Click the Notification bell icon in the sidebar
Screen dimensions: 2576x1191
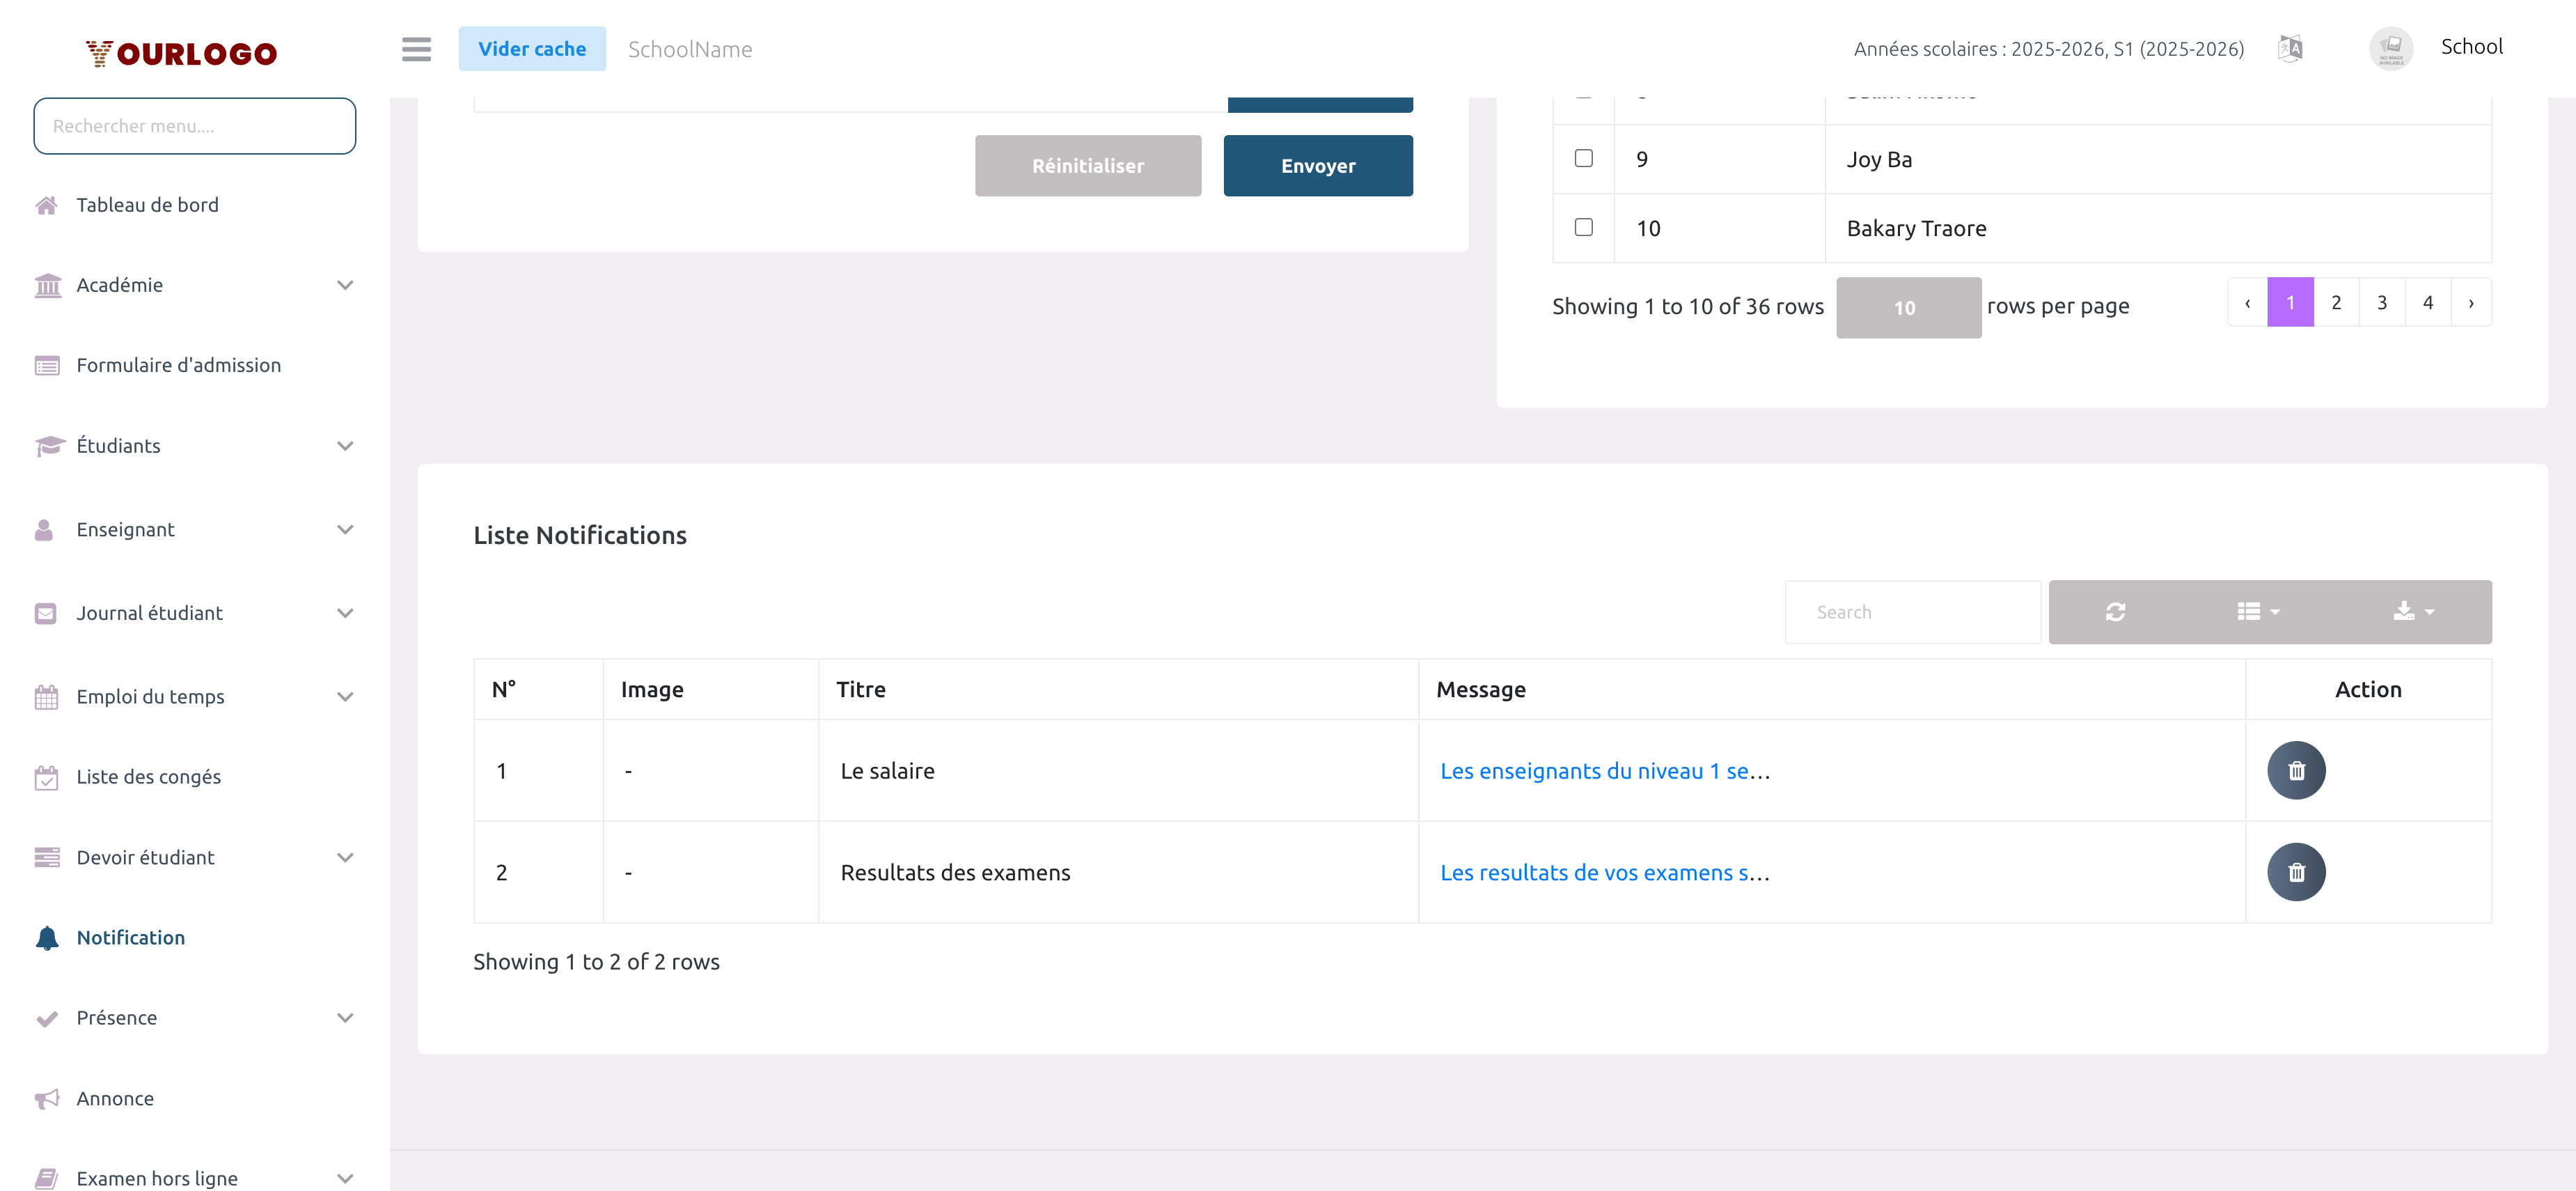(46, 937)
